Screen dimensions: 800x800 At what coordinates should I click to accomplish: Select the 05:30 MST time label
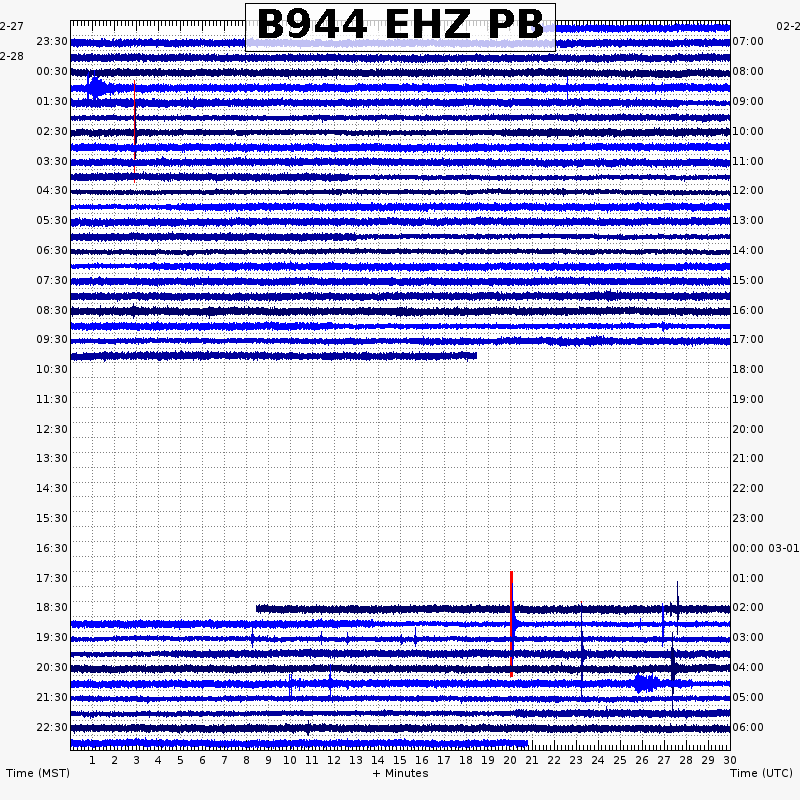[52, 221]
